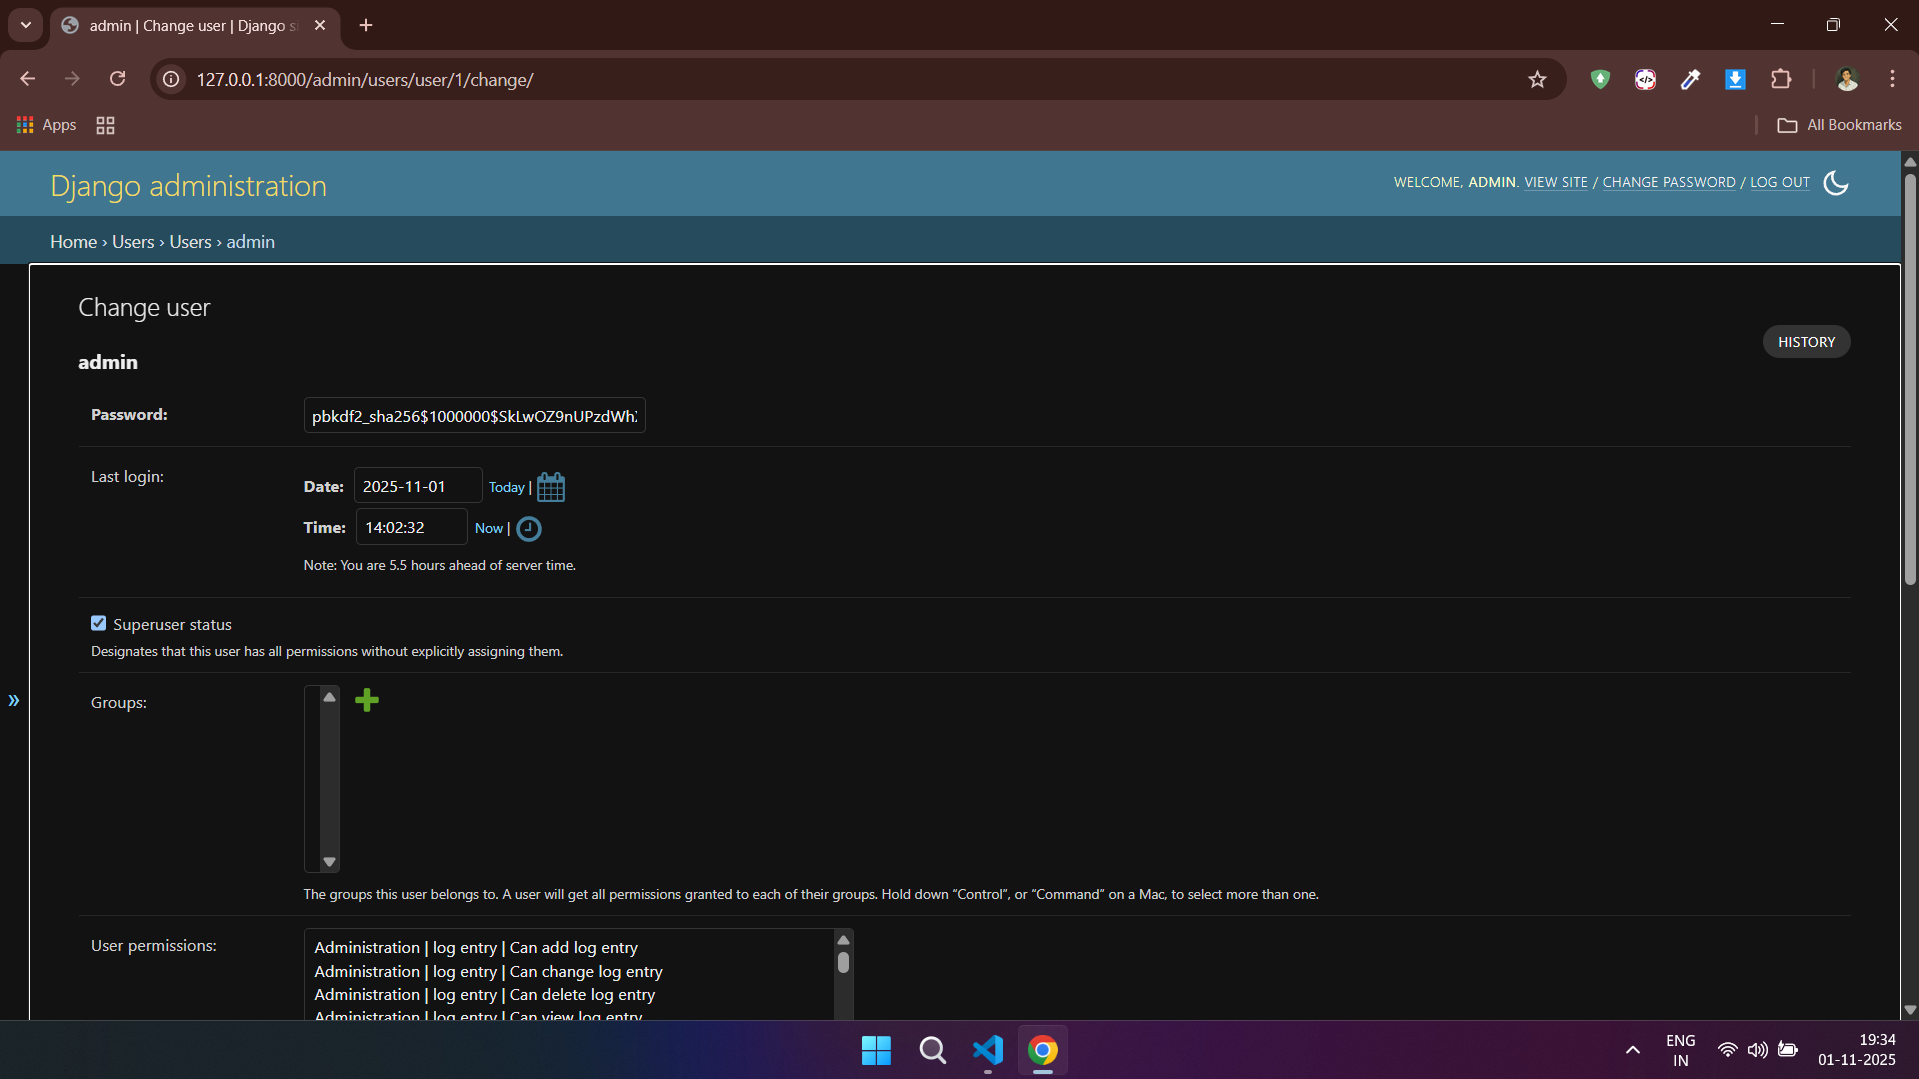The image size is (1919, 1079).
Task: Open the Apps bookmarks shortcut
Action: click(x=47, y=125)
